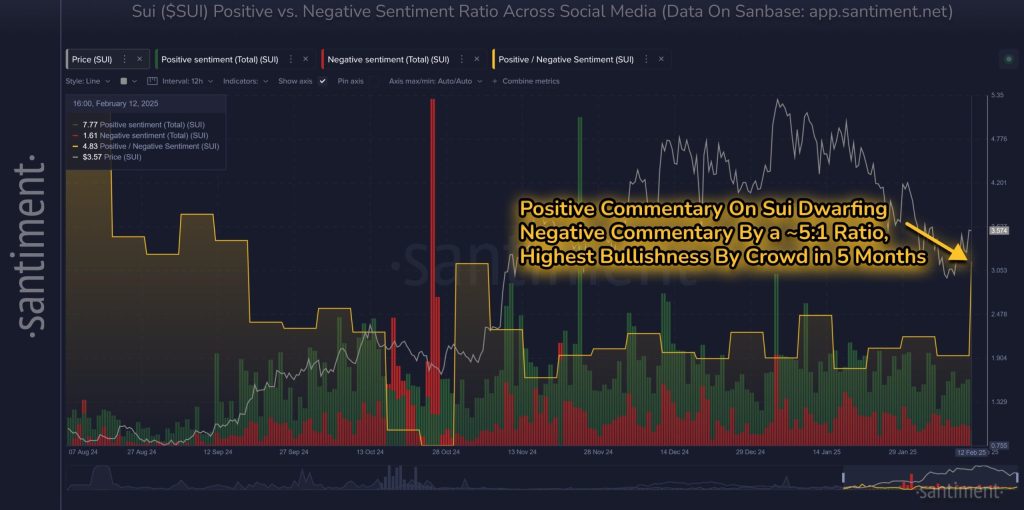
Task: Open the Interval: 12h dropdown
Action: (x=188, y=81)
